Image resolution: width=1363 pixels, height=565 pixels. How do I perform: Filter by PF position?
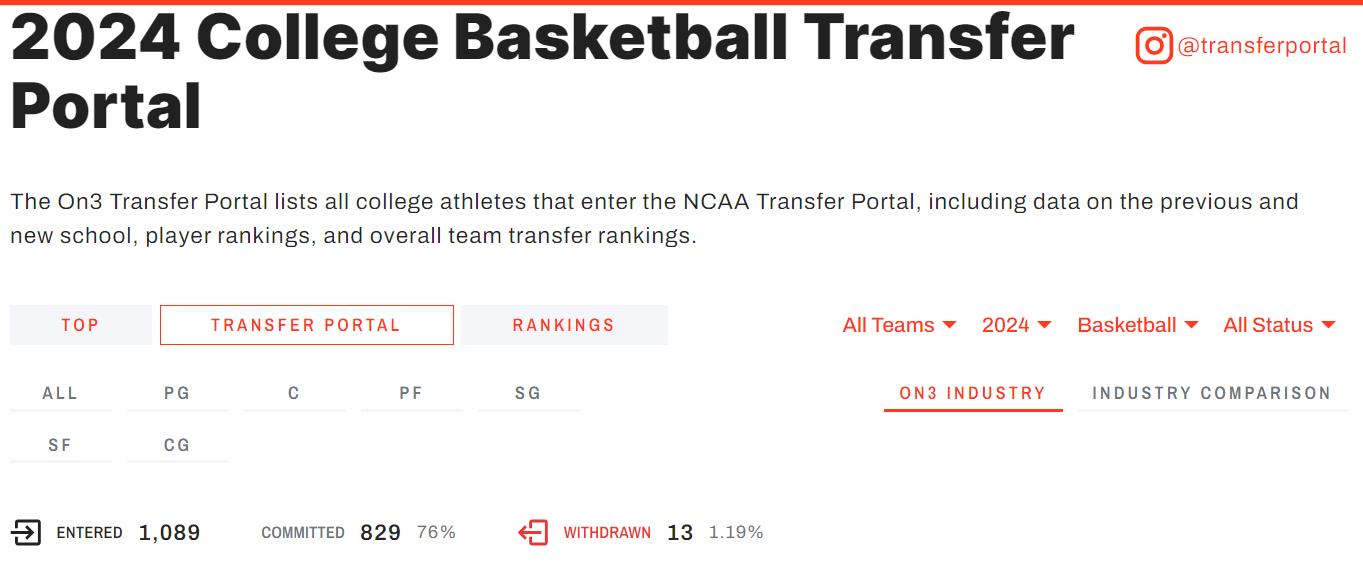[x=411, y=394]
